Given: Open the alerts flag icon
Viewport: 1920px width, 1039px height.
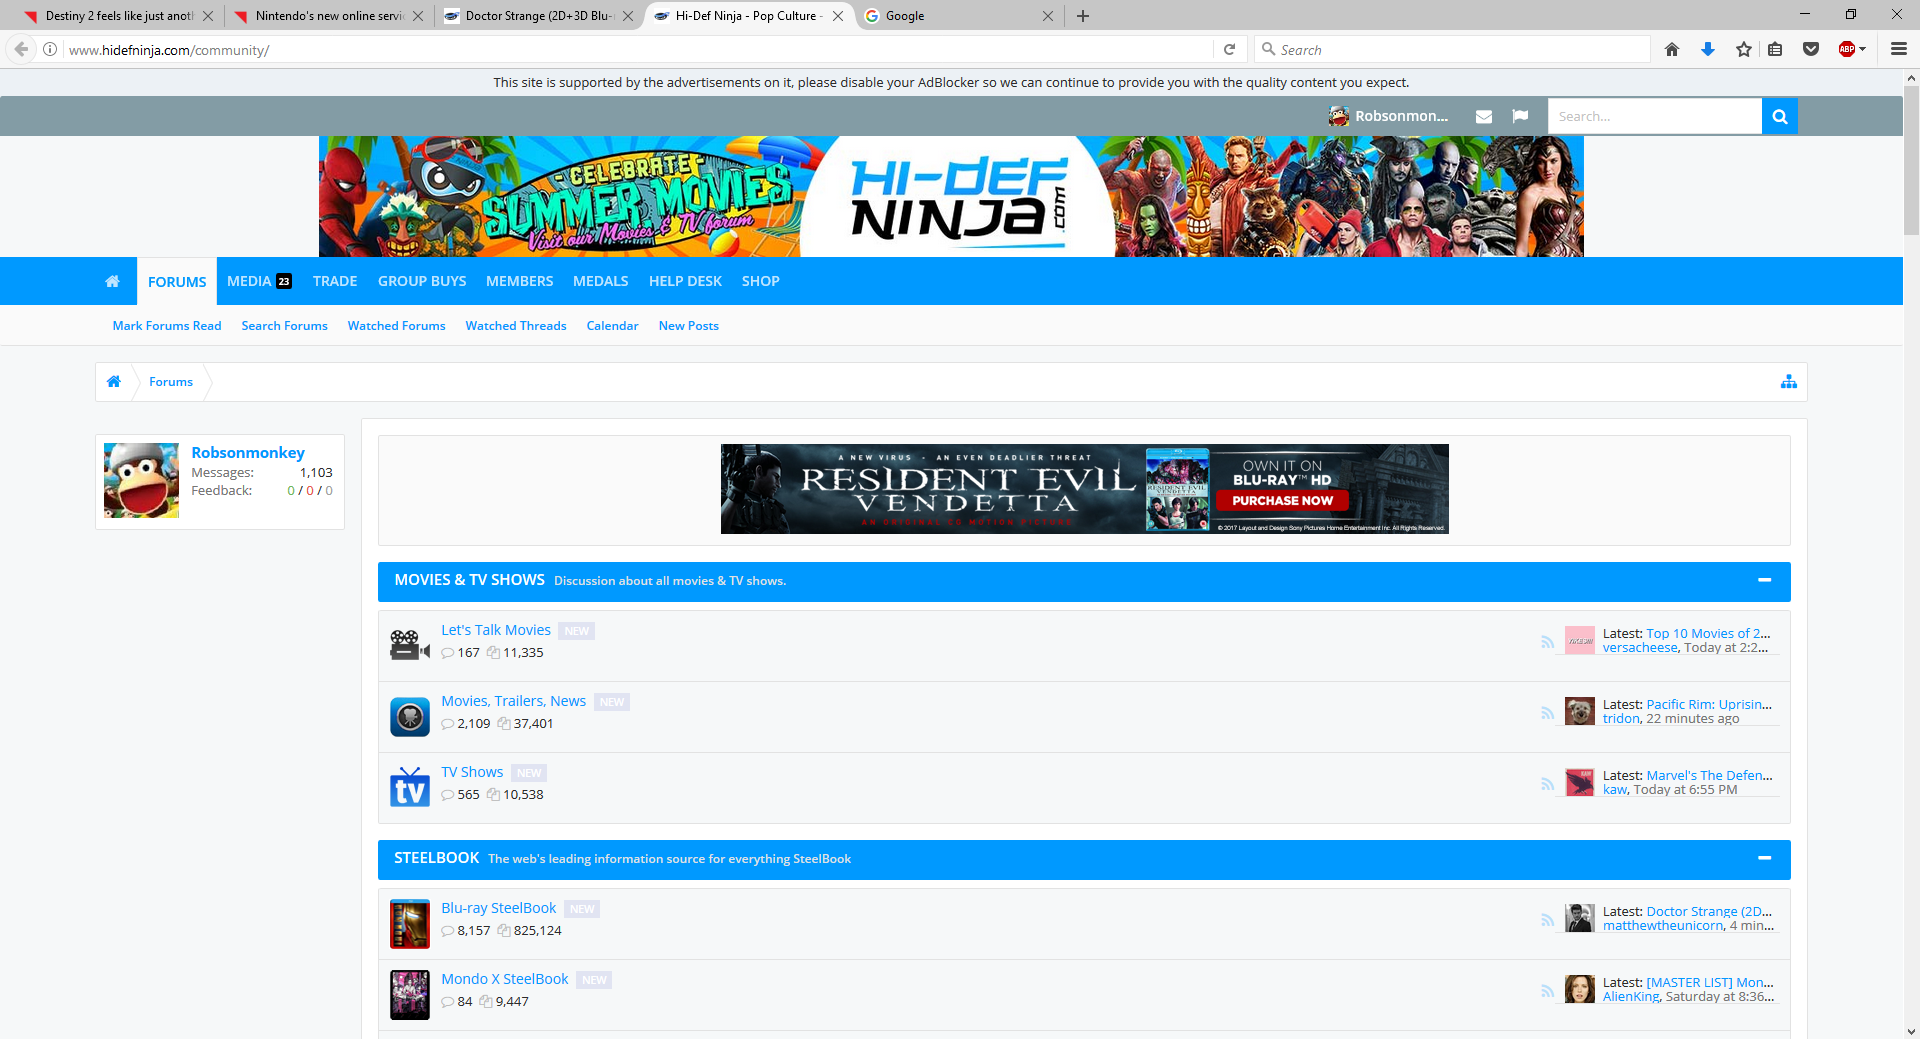Looking at the screenshot, I should [1520, 116].
